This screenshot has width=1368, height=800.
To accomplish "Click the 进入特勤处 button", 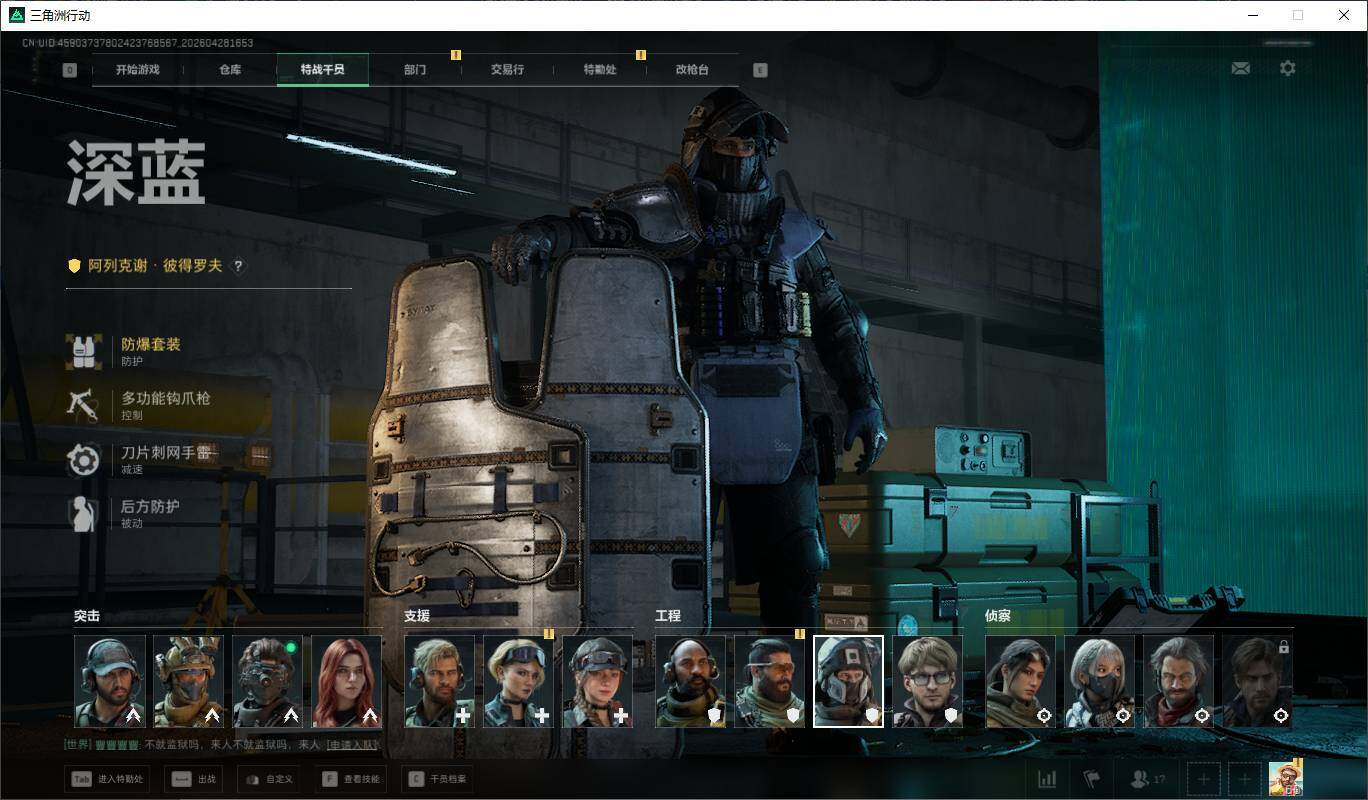I will coord(108,779).
